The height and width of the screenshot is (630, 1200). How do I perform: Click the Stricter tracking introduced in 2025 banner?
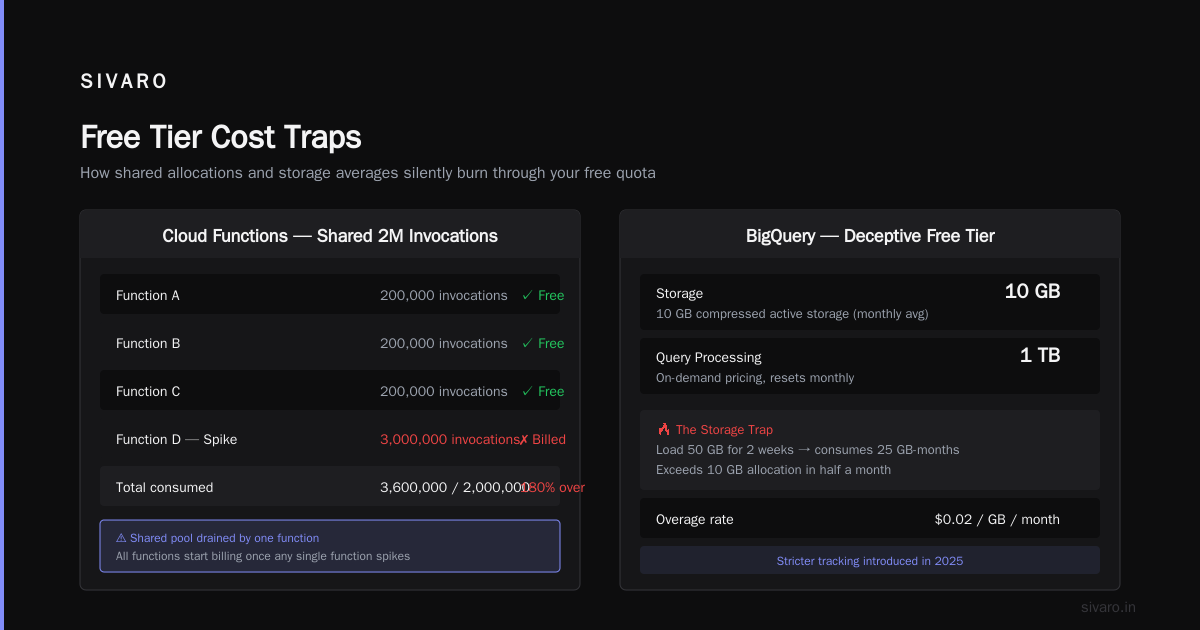point(870,560)
